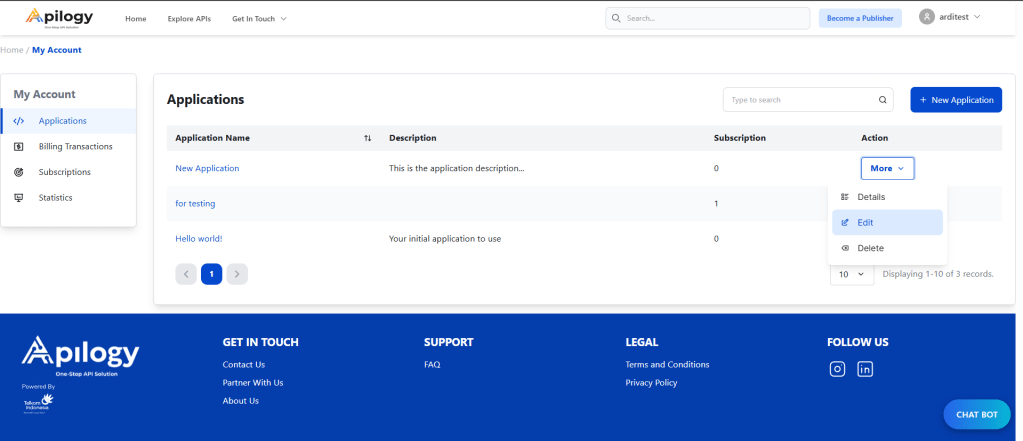Image resolution: width=1023 pixels, height=441 pixels.
Task: Click the Applications code icon in sidebar
Action: (x=18, y=121)
